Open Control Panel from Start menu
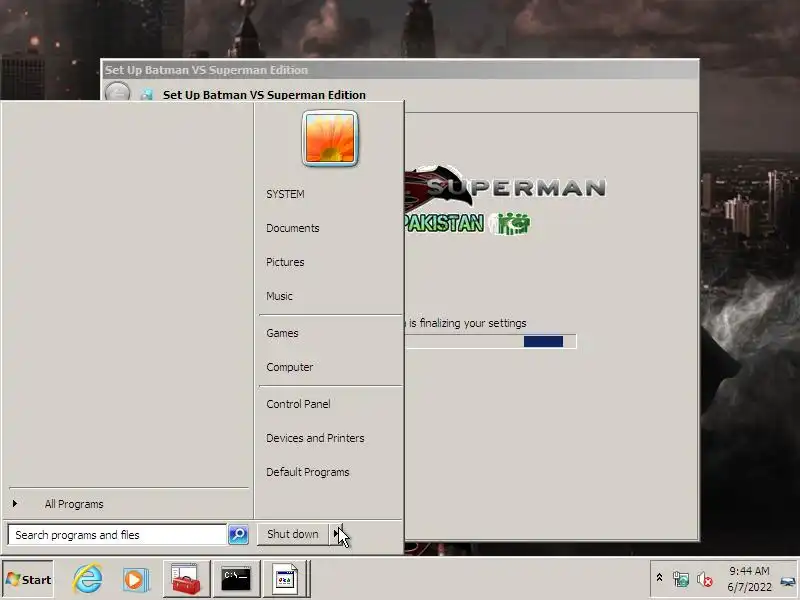 (298, 404)
